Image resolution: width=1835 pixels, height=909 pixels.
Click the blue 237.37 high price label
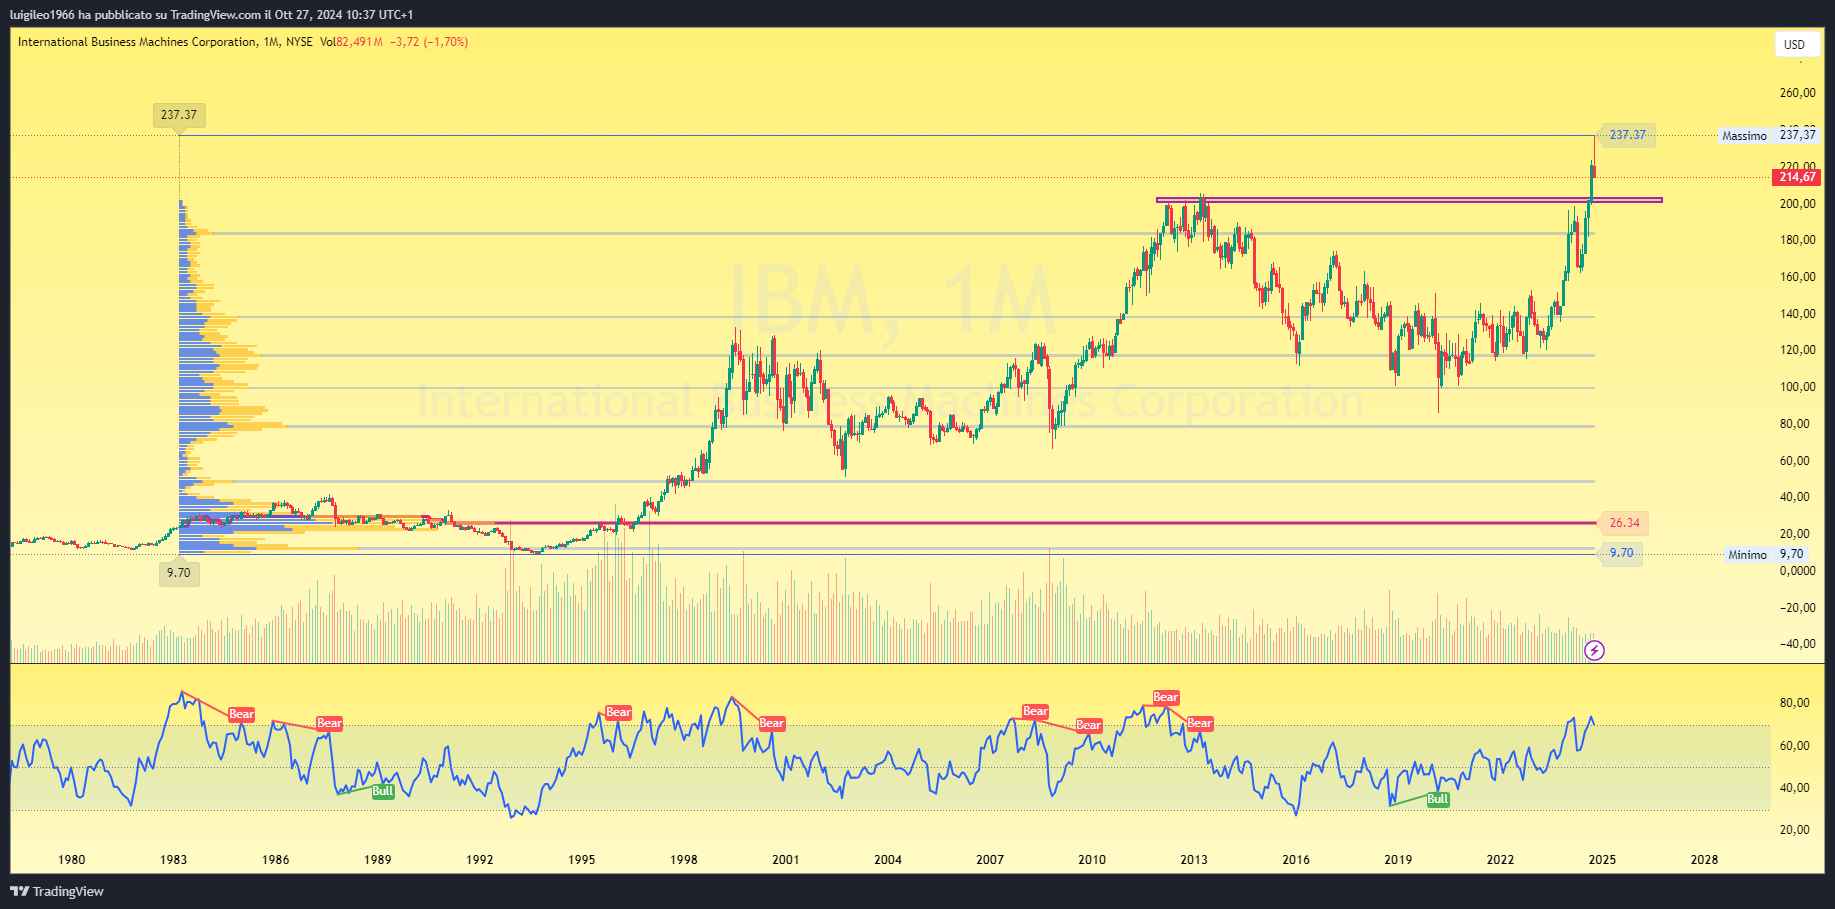pyautogui.click(x=1627, y=135)
